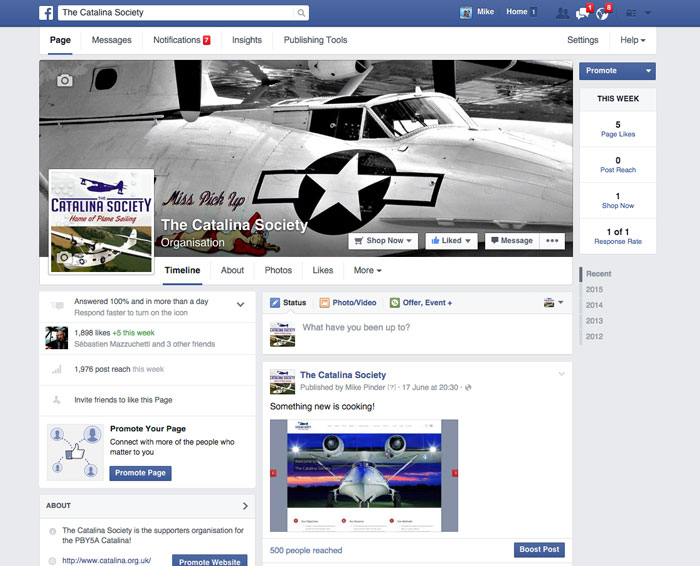Screen dimensions: 700x566
Task: Open the Notifications tab
Action: 182,40
